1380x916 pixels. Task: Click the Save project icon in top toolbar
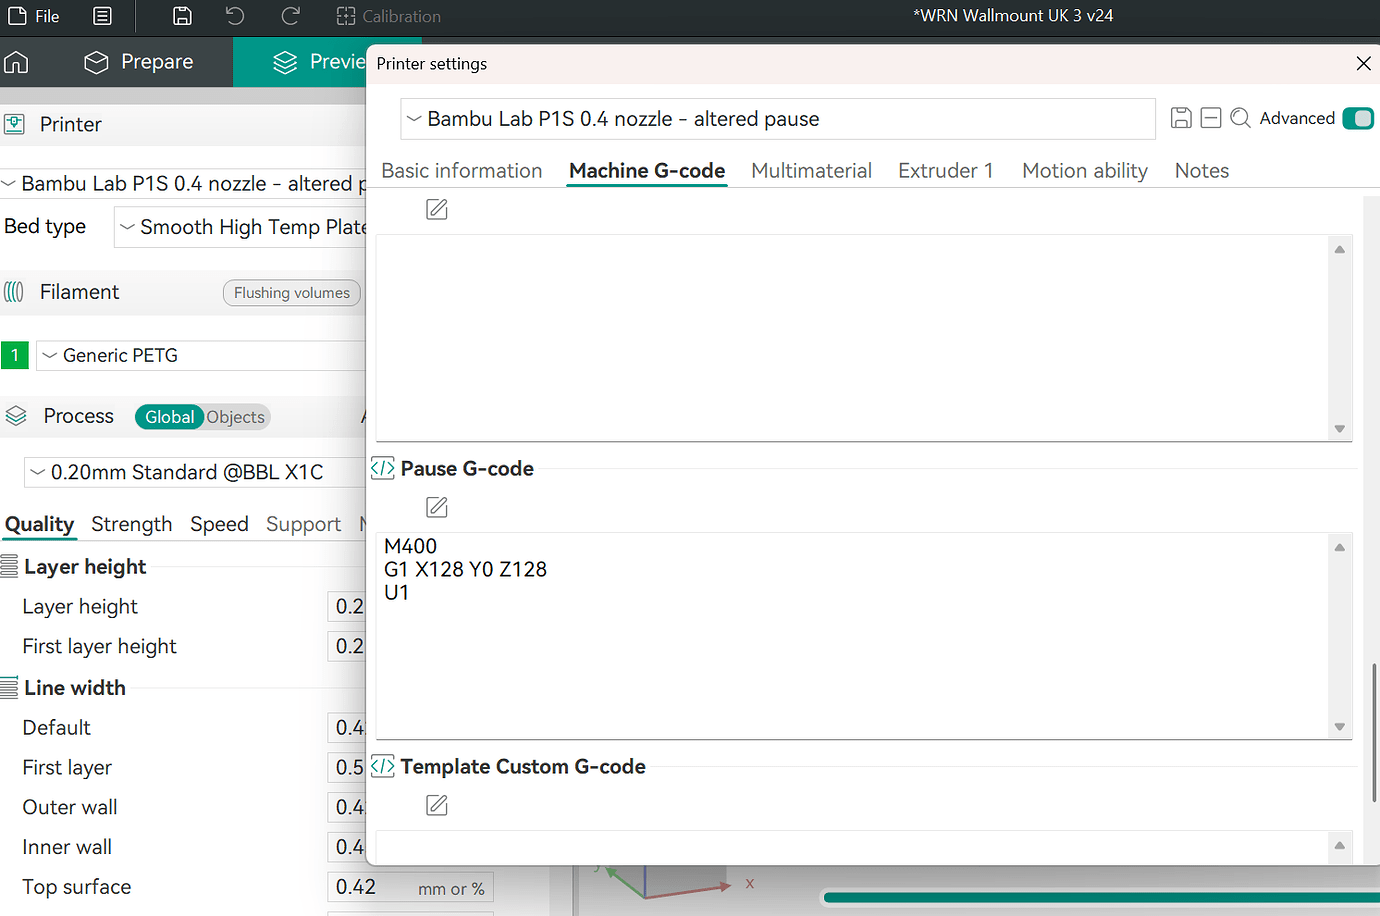[x=182, y=16]
